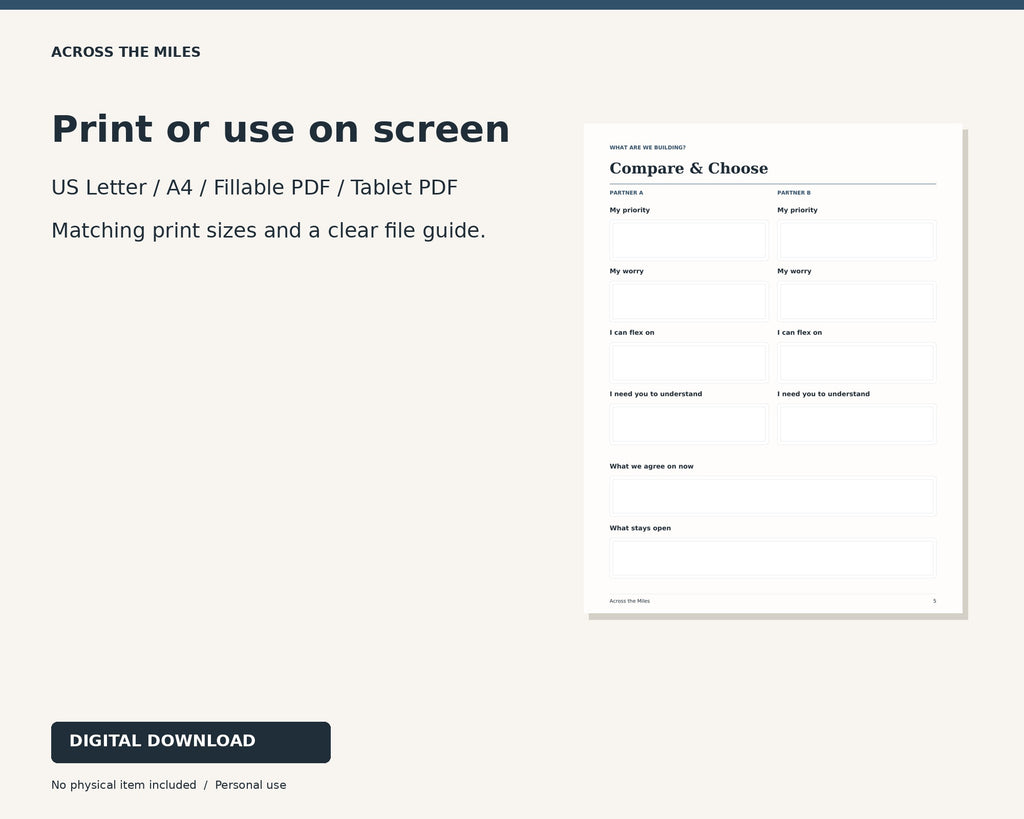Click the 'US Letter / A4 / Fillable PDF' line
The image size is (1024, 819).
[x=254, y=187]
